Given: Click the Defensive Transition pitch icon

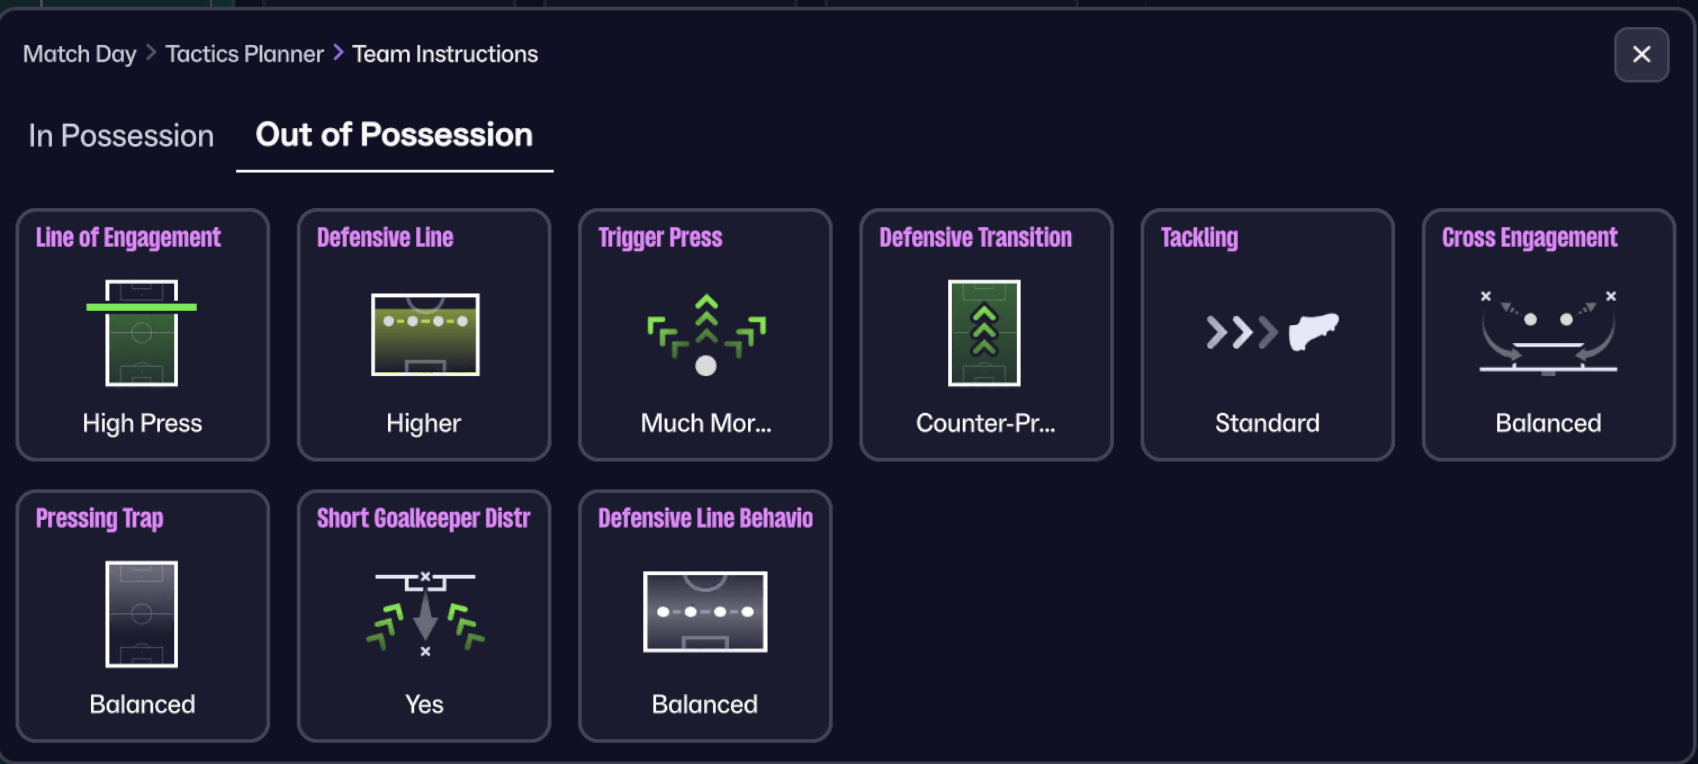Looking at the screenshot, I should coord(984,333).
